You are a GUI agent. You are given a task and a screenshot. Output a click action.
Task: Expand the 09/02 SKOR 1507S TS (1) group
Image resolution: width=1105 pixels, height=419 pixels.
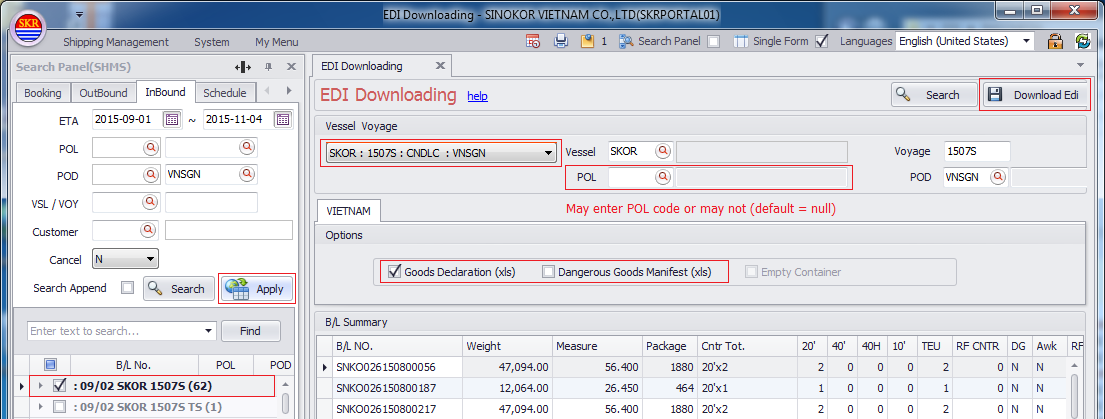pos(40,406)
